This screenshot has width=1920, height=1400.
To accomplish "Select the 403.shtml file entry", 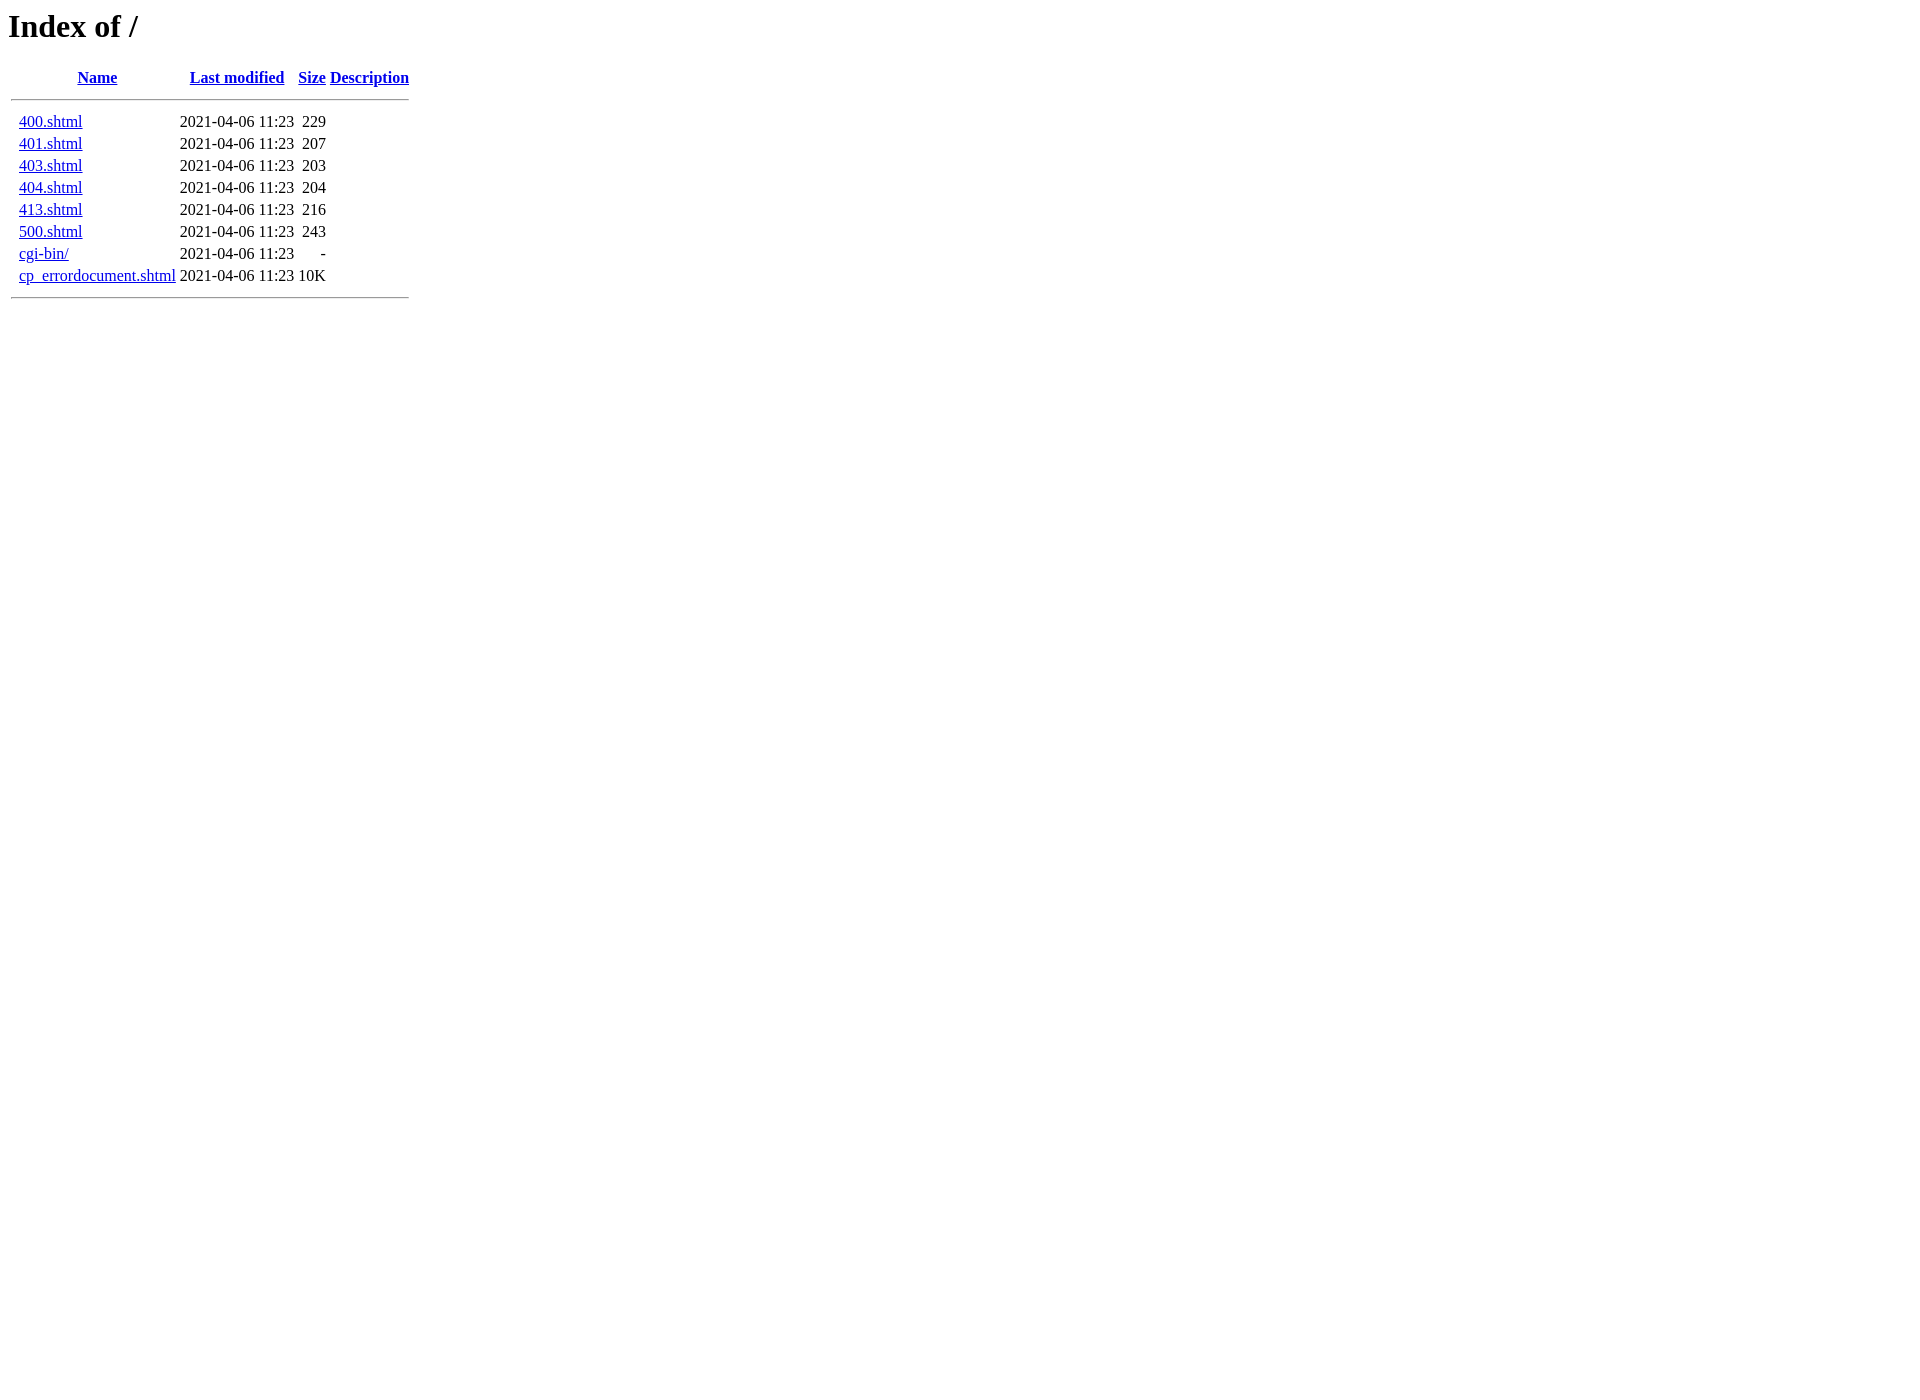I will click(51, 165).
